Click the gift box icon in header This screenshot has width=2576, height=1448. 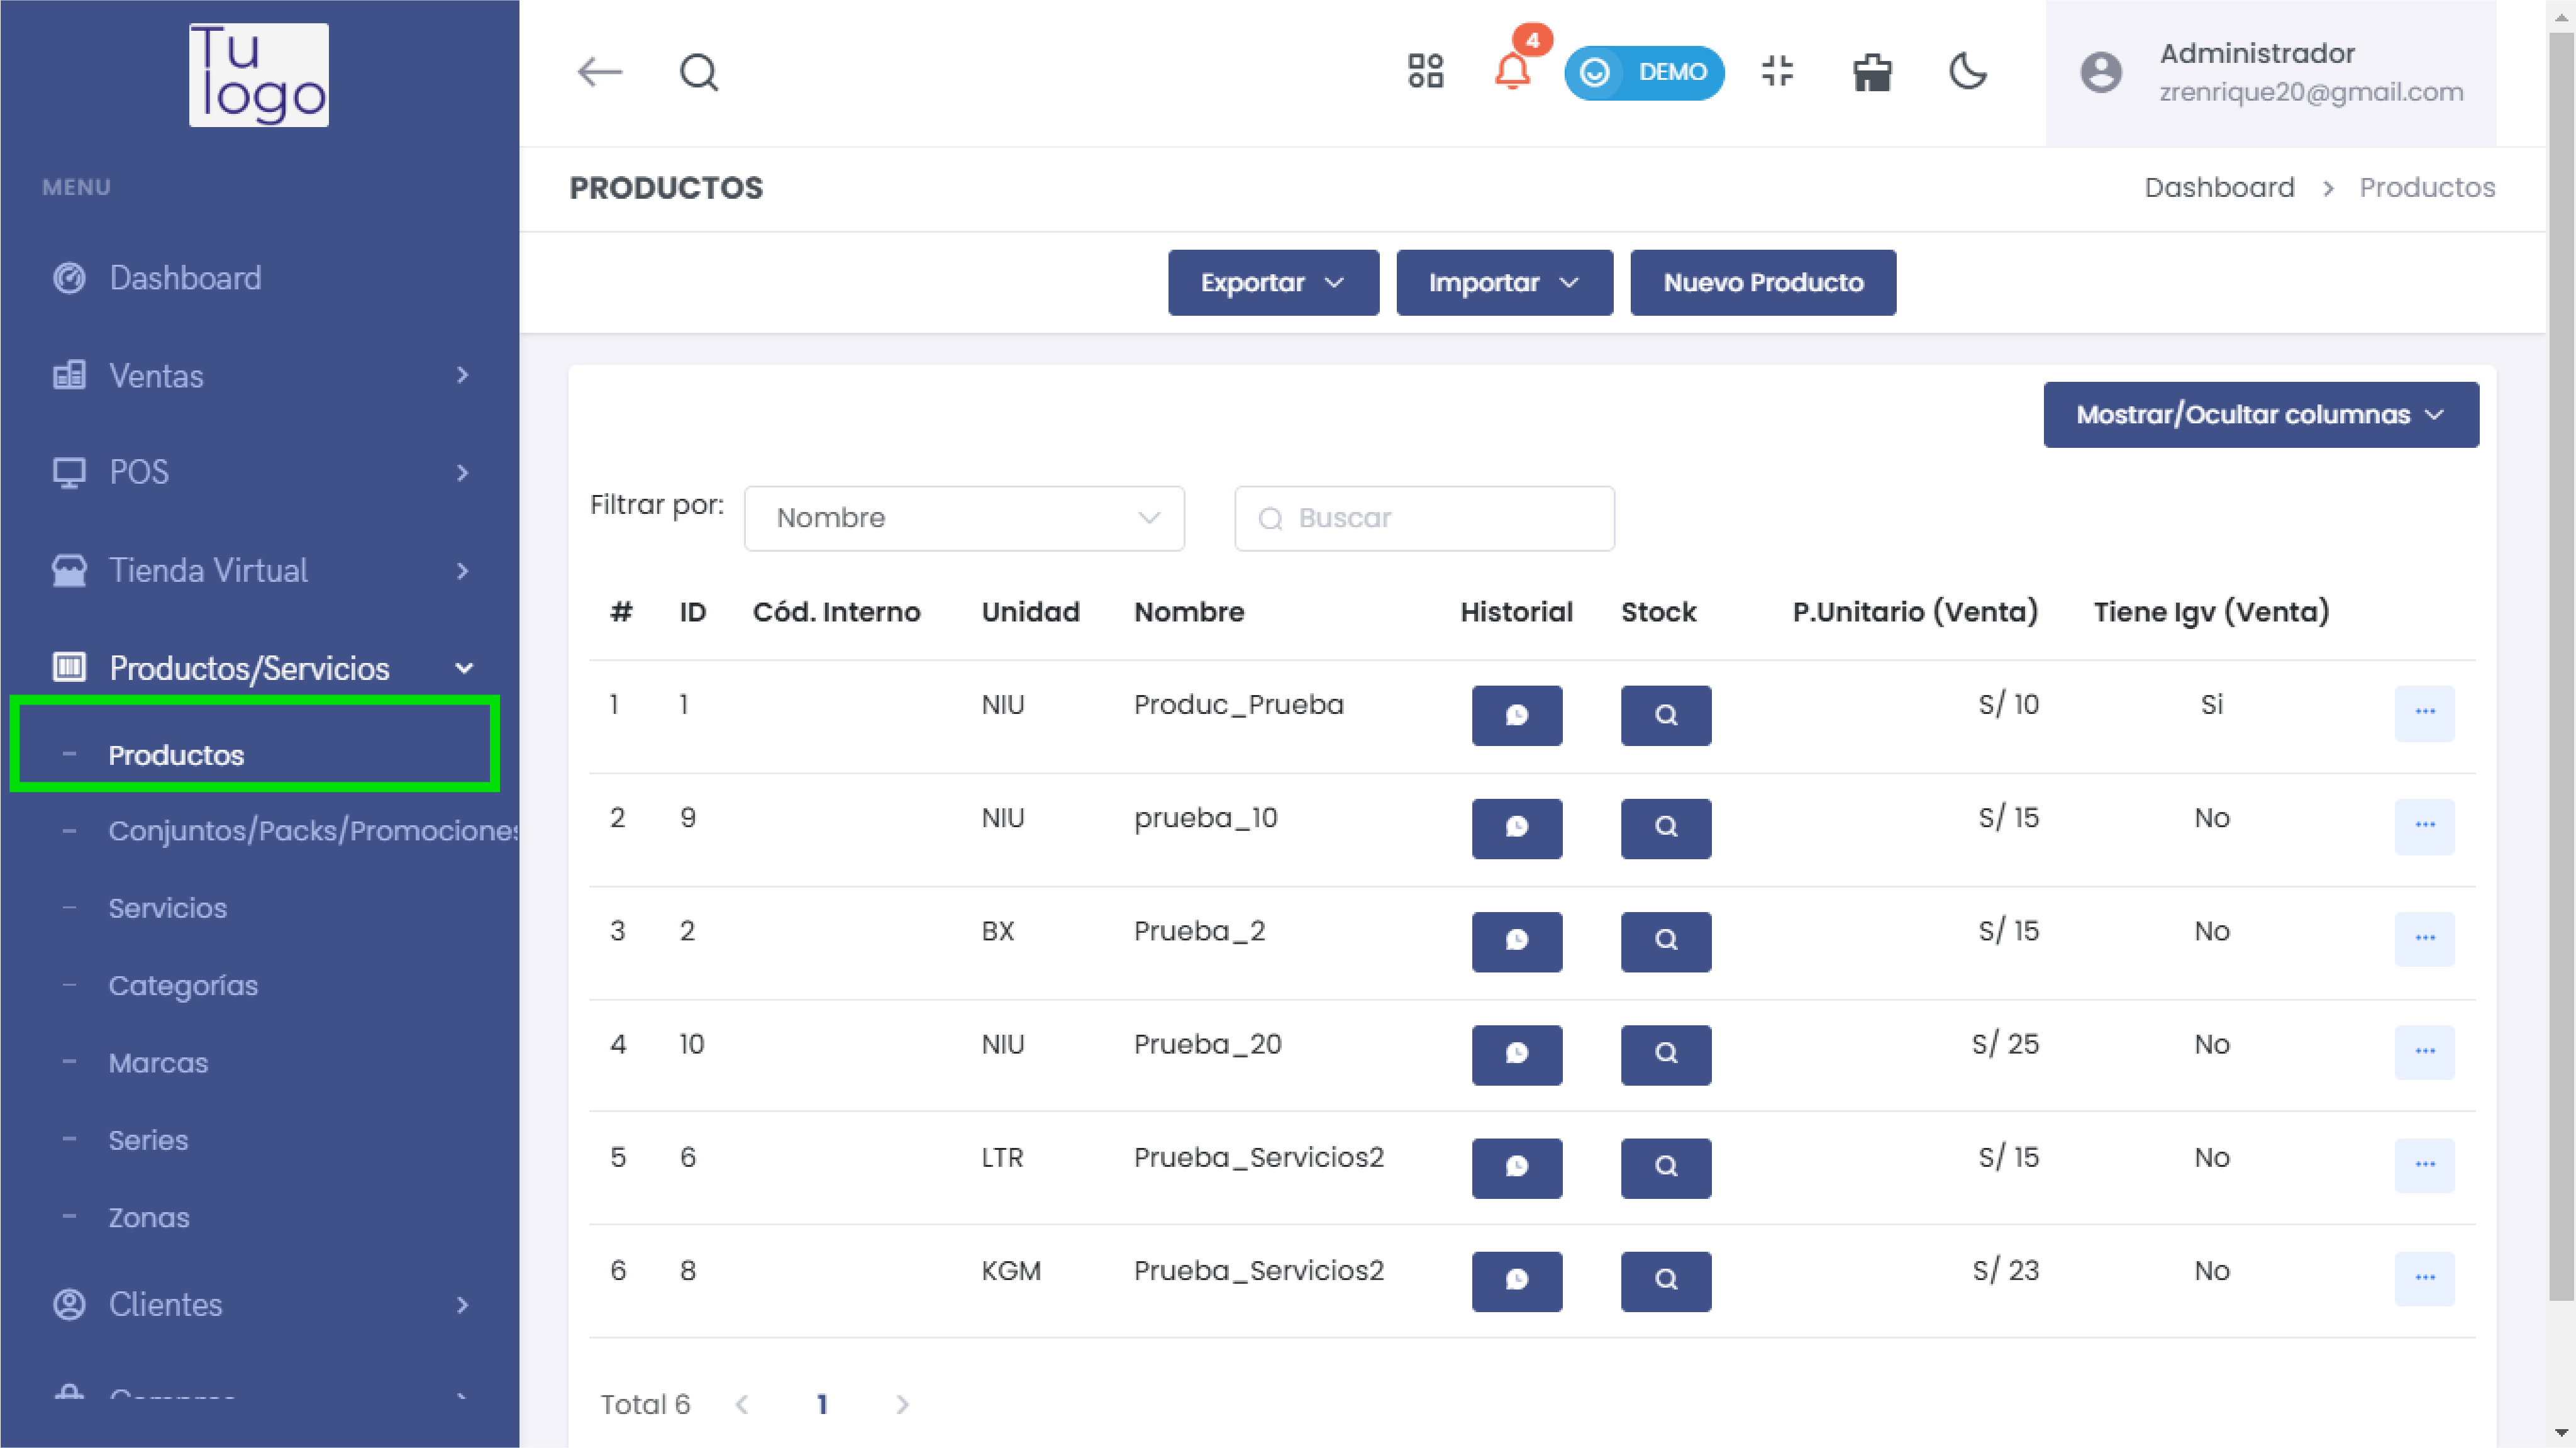tap(1871, 72)
